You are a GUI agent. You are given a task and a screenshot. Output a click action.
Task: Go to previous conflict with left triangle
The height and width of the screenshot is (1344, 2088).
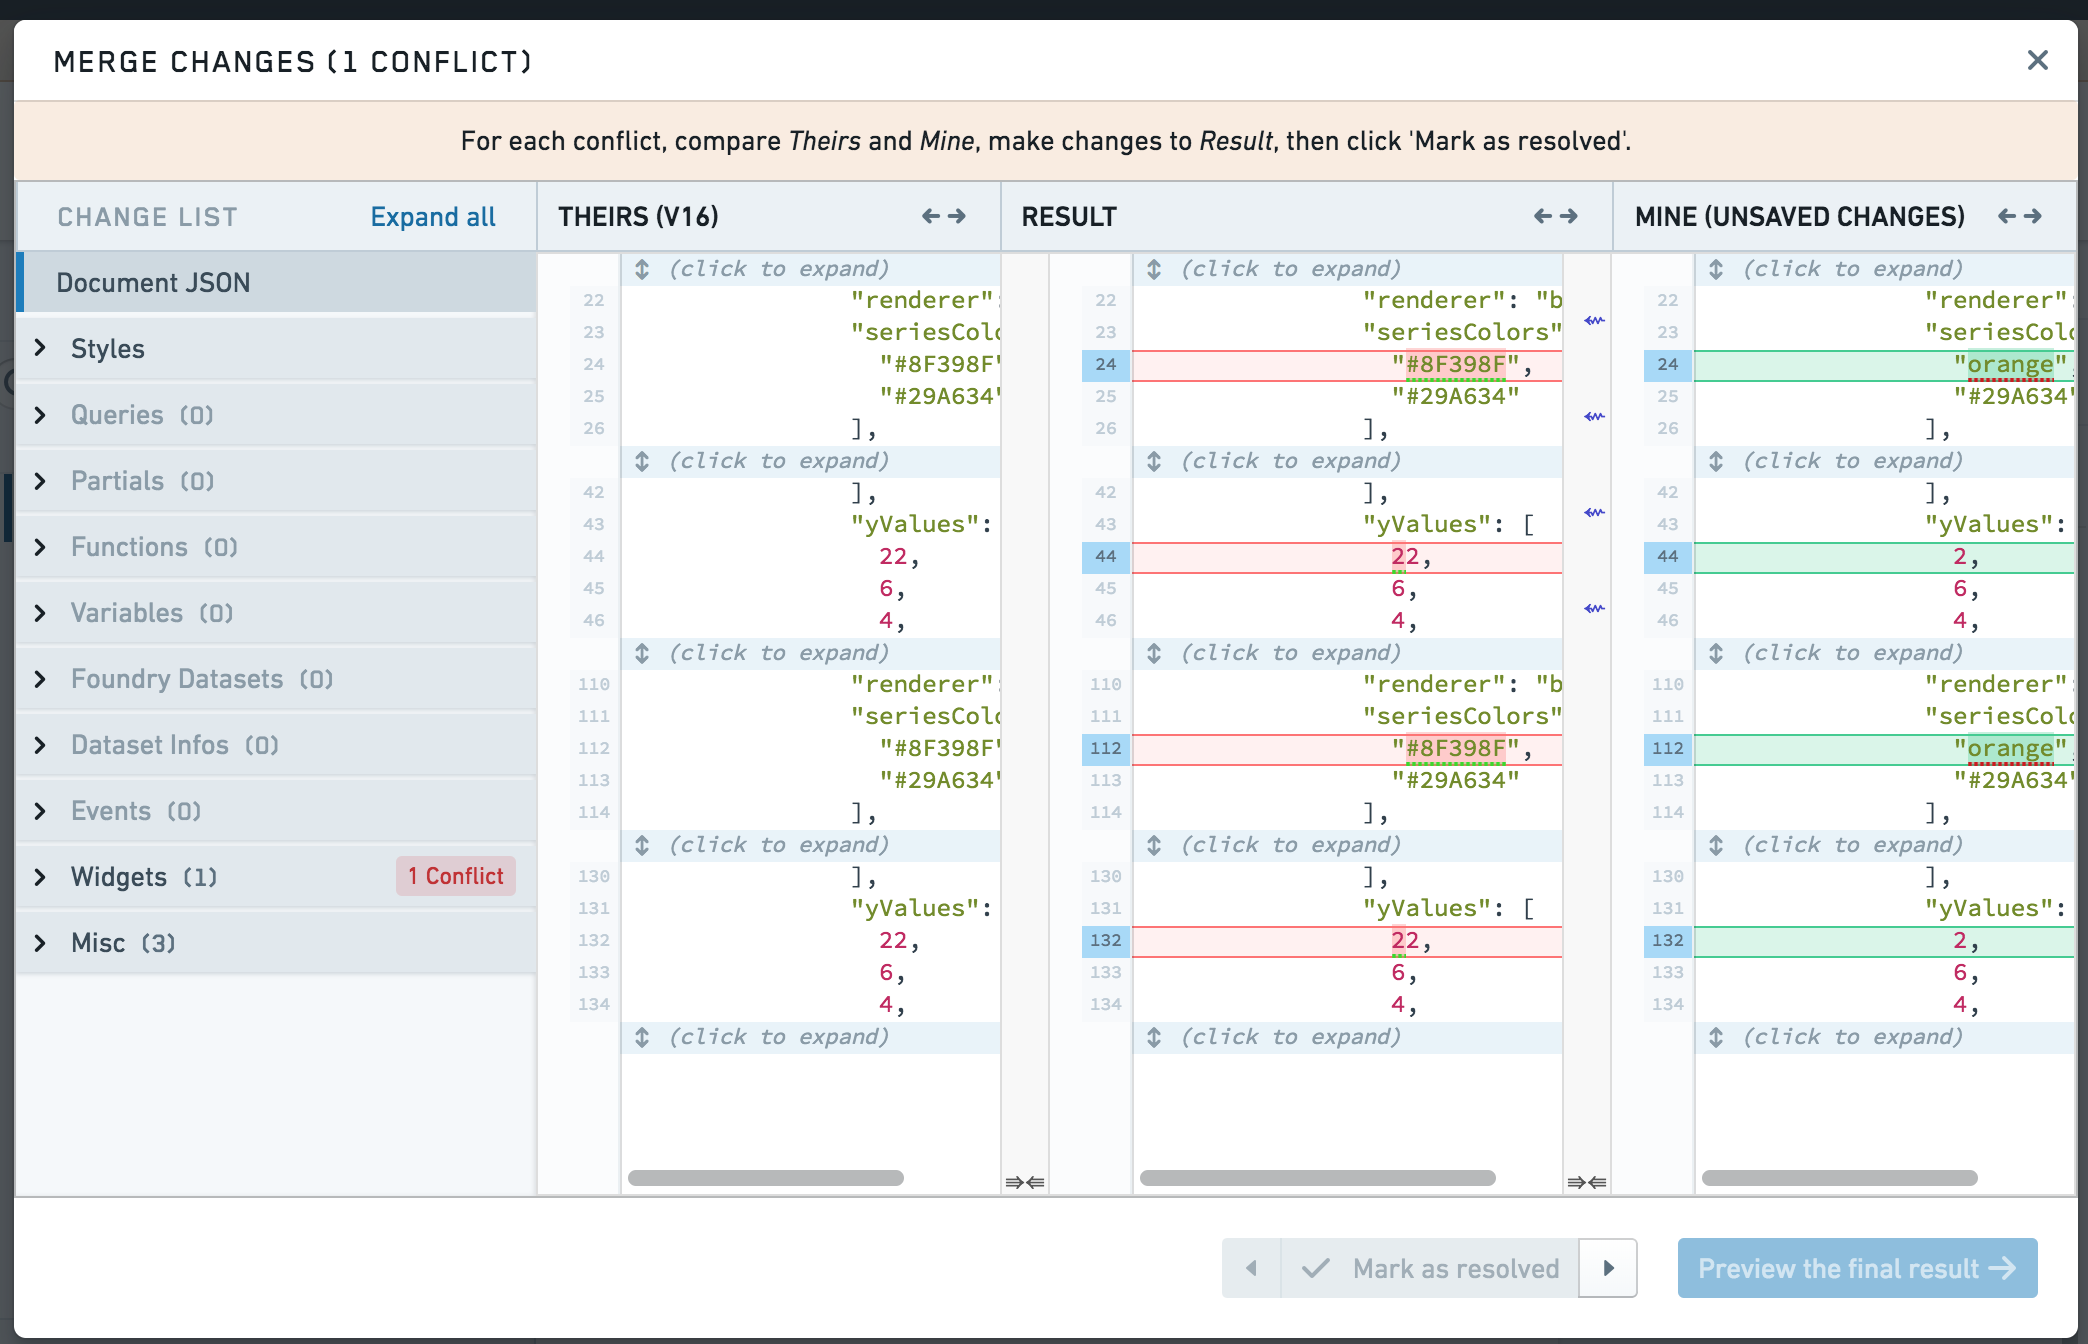point(1251,1268)
